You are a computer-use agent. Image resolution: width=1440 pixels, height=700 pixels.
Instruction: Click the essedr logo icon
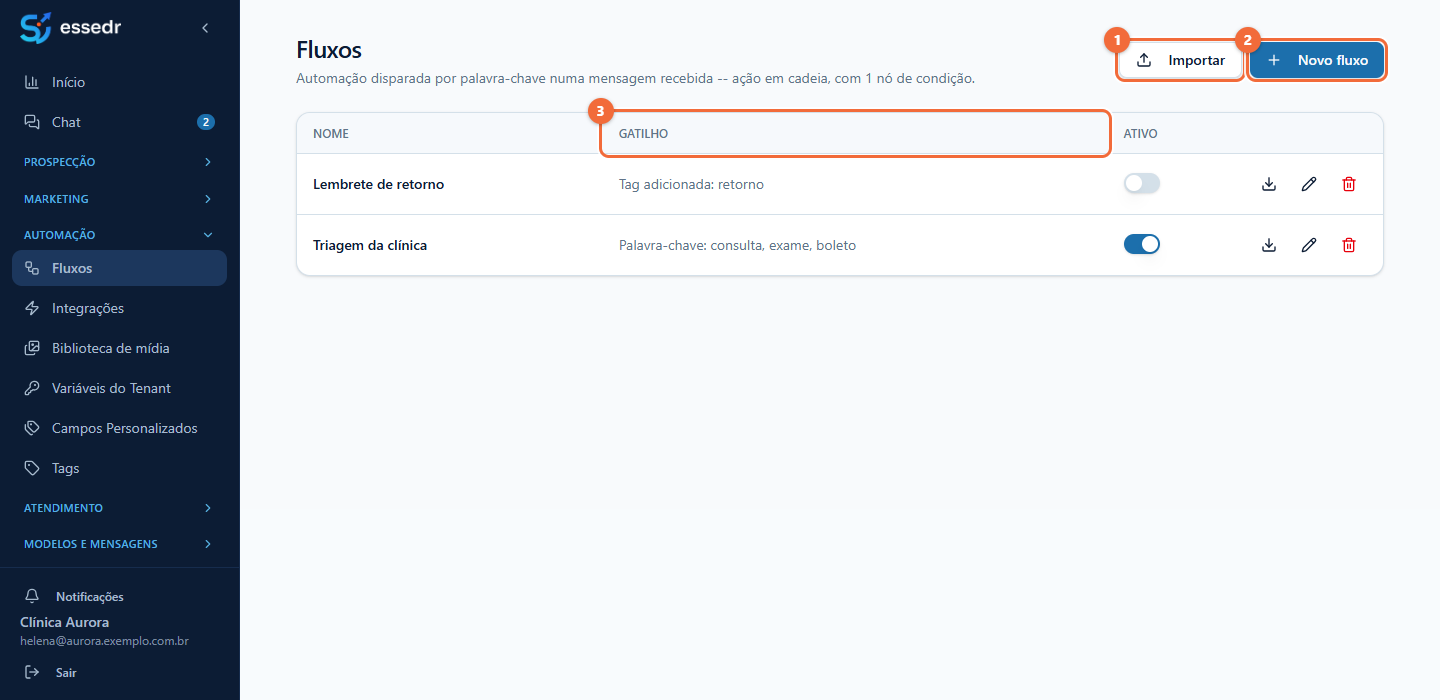coord(36,28)
